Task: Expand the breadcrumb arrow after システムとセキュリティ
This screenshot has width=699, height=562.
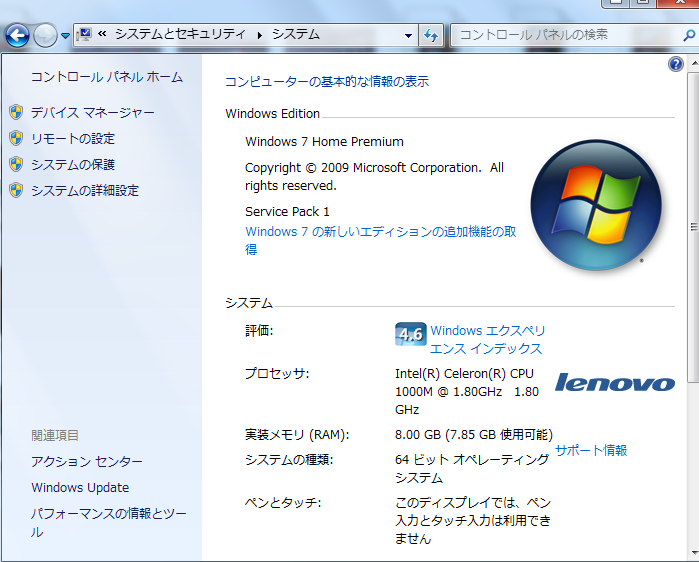Action: 260,35
